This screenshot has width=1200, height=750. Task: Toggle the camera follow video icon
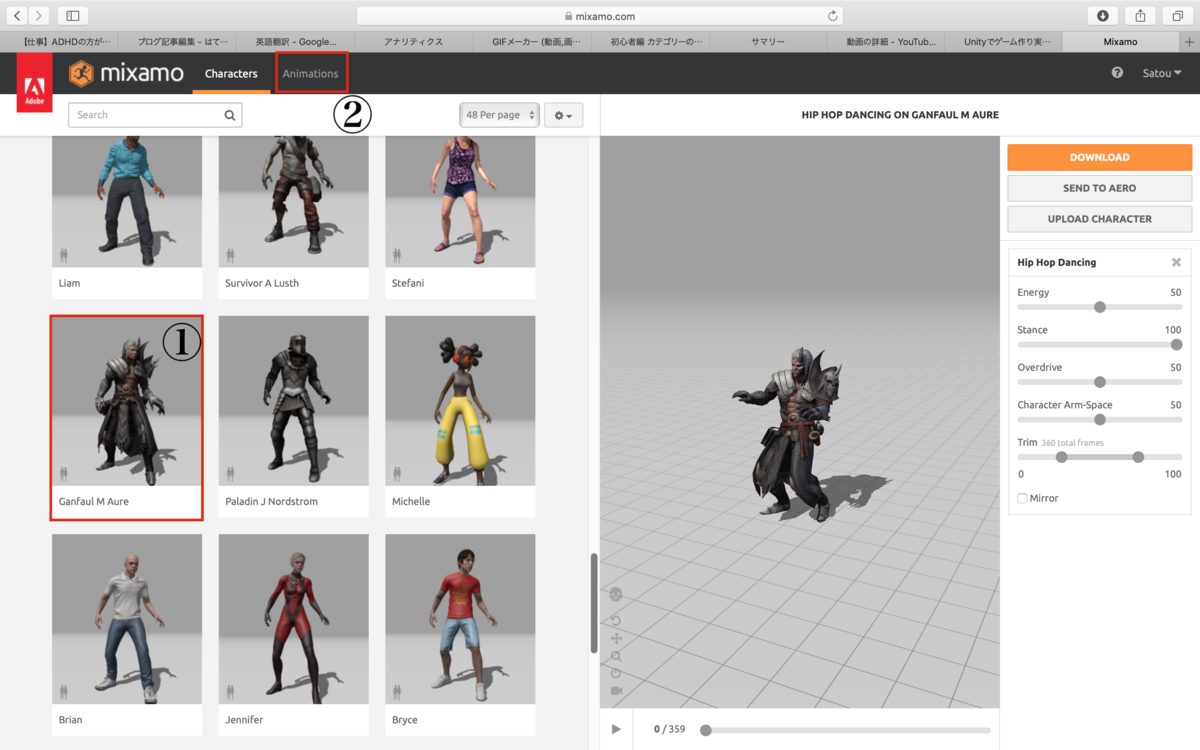click(616, 691)
